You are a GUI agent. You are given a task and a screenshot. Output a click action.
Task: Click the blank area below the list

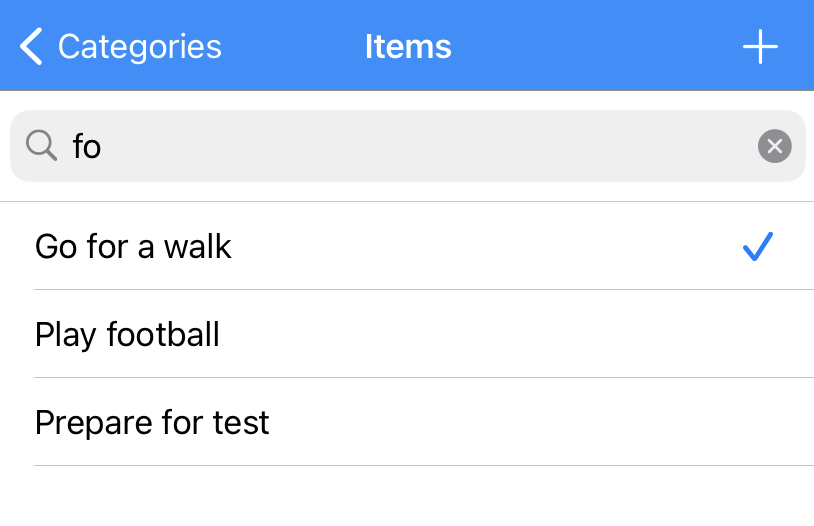coord(407,496)
